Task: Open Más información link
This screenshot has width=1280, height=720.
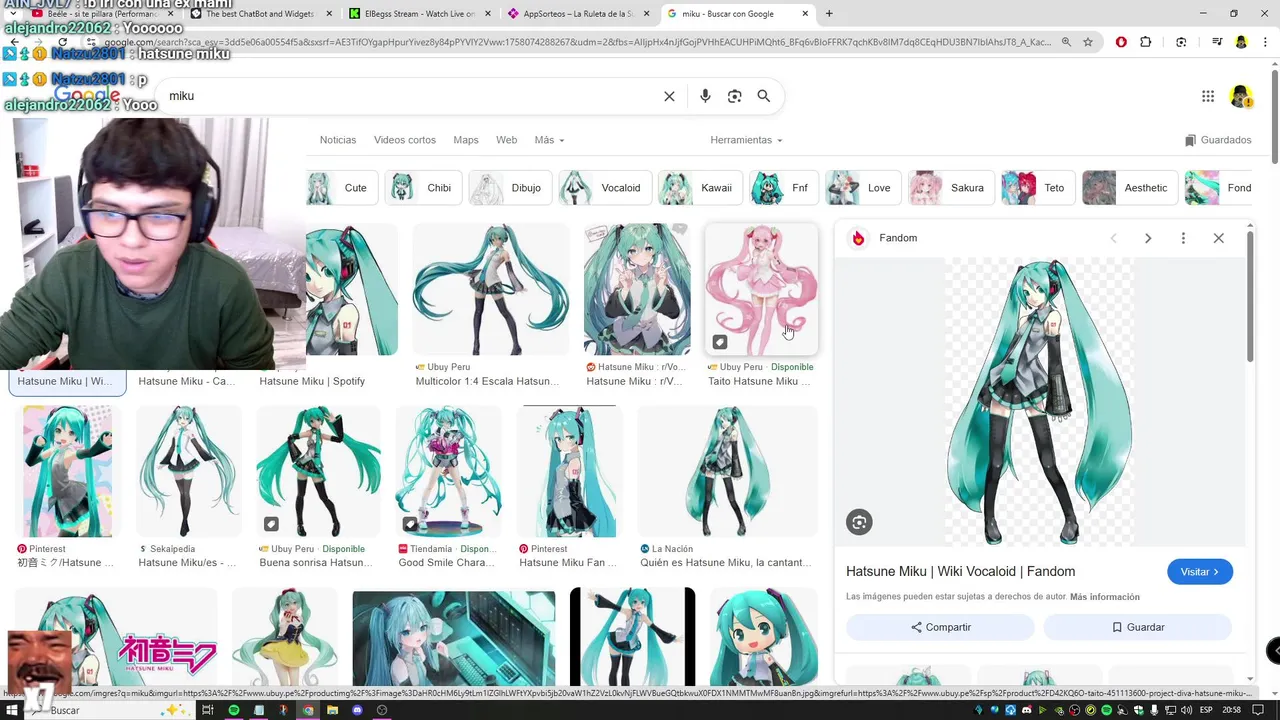Action: (x=1105, y=597)
